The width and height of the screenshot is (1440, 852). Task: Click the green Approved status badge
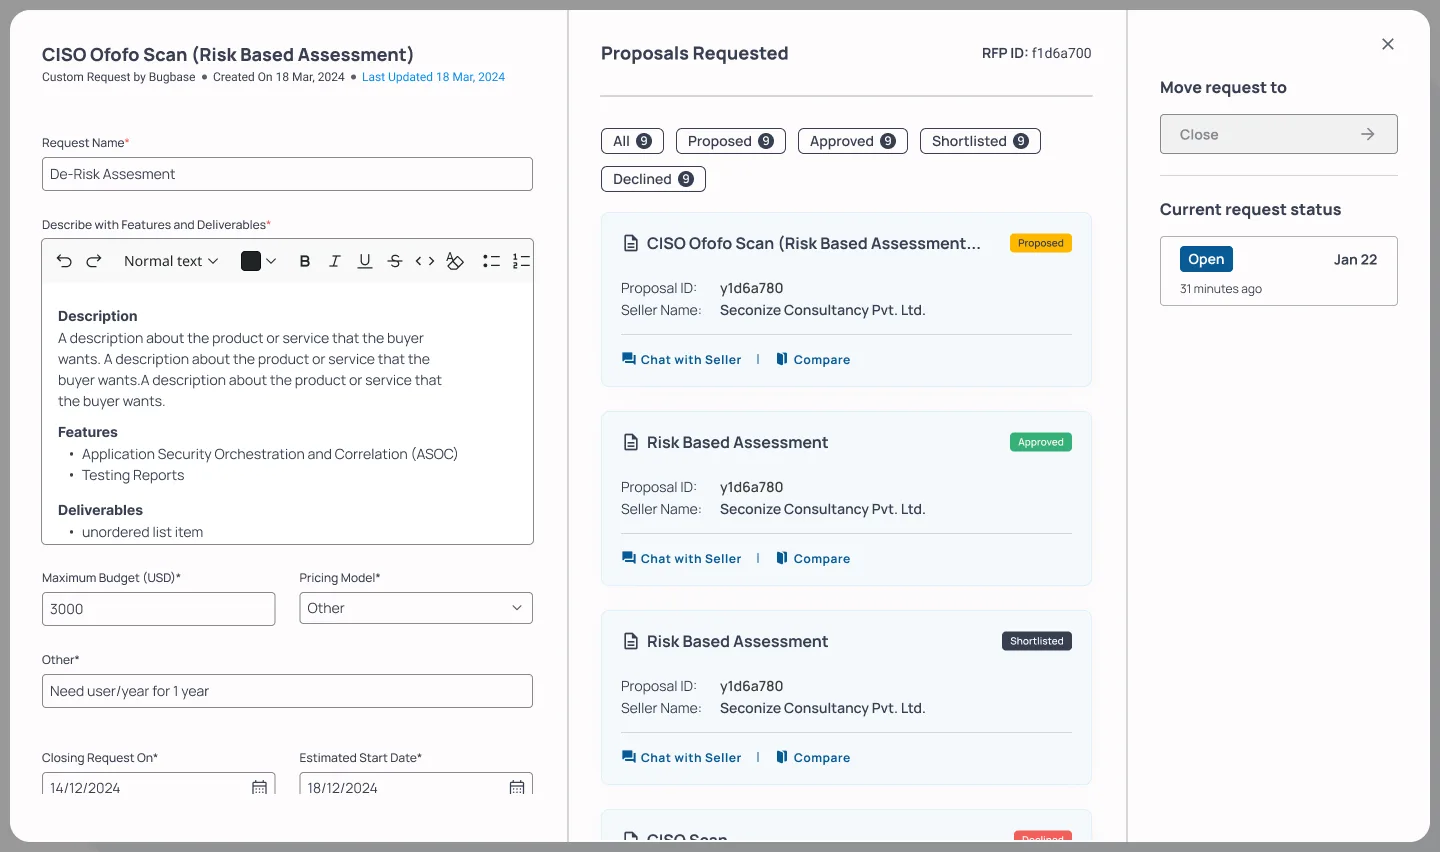coord(1041,442)
